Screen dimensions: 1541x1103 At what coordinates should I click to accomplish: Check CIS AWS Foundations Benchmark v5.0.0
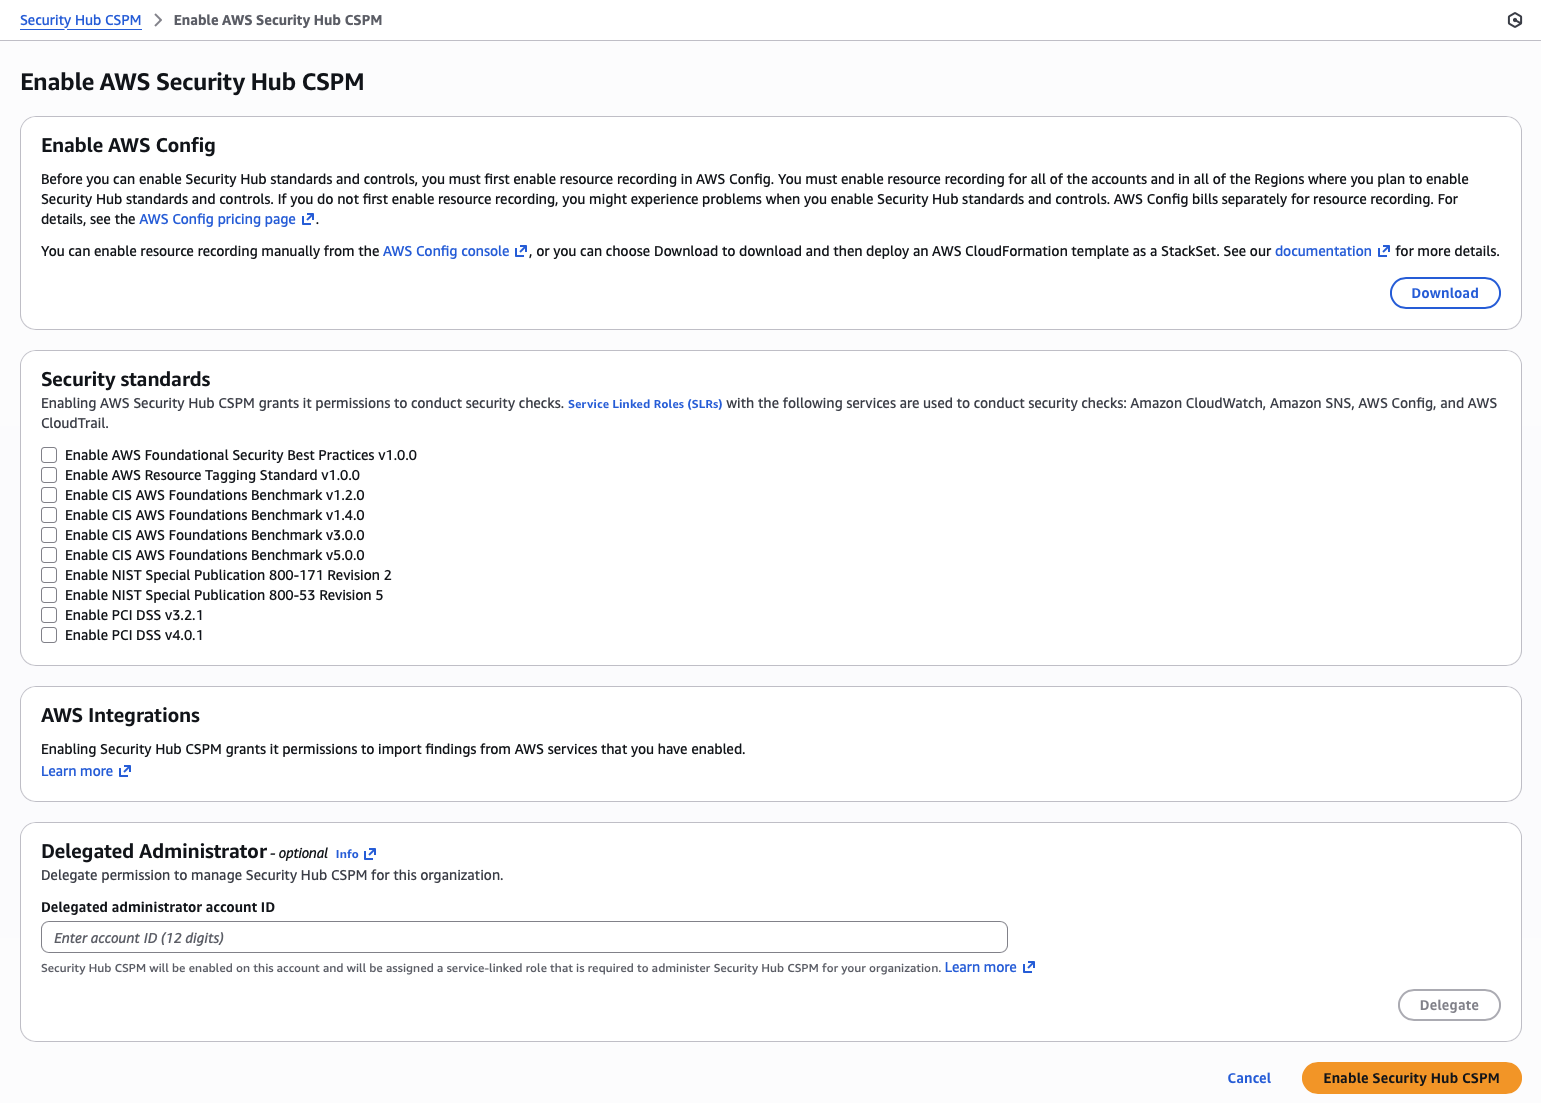(49, 555)
